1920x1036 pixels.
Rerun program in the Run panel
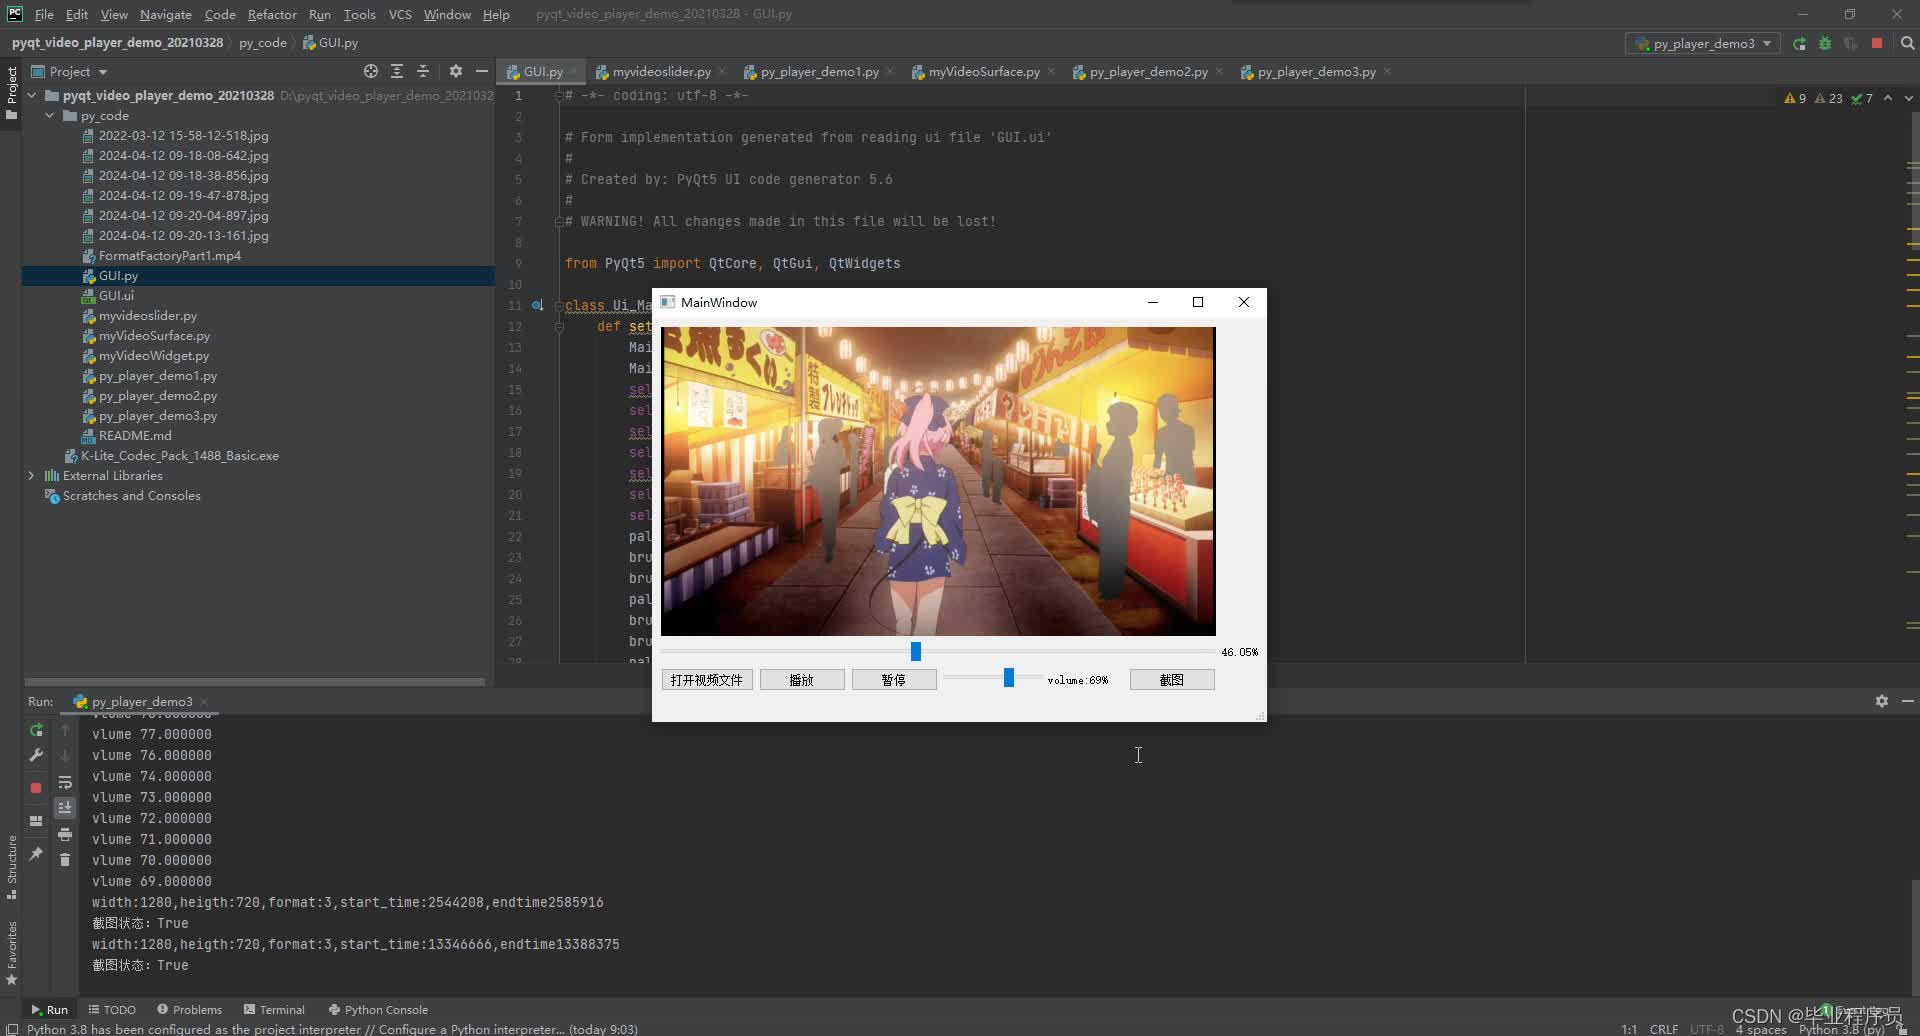(36, 730)
